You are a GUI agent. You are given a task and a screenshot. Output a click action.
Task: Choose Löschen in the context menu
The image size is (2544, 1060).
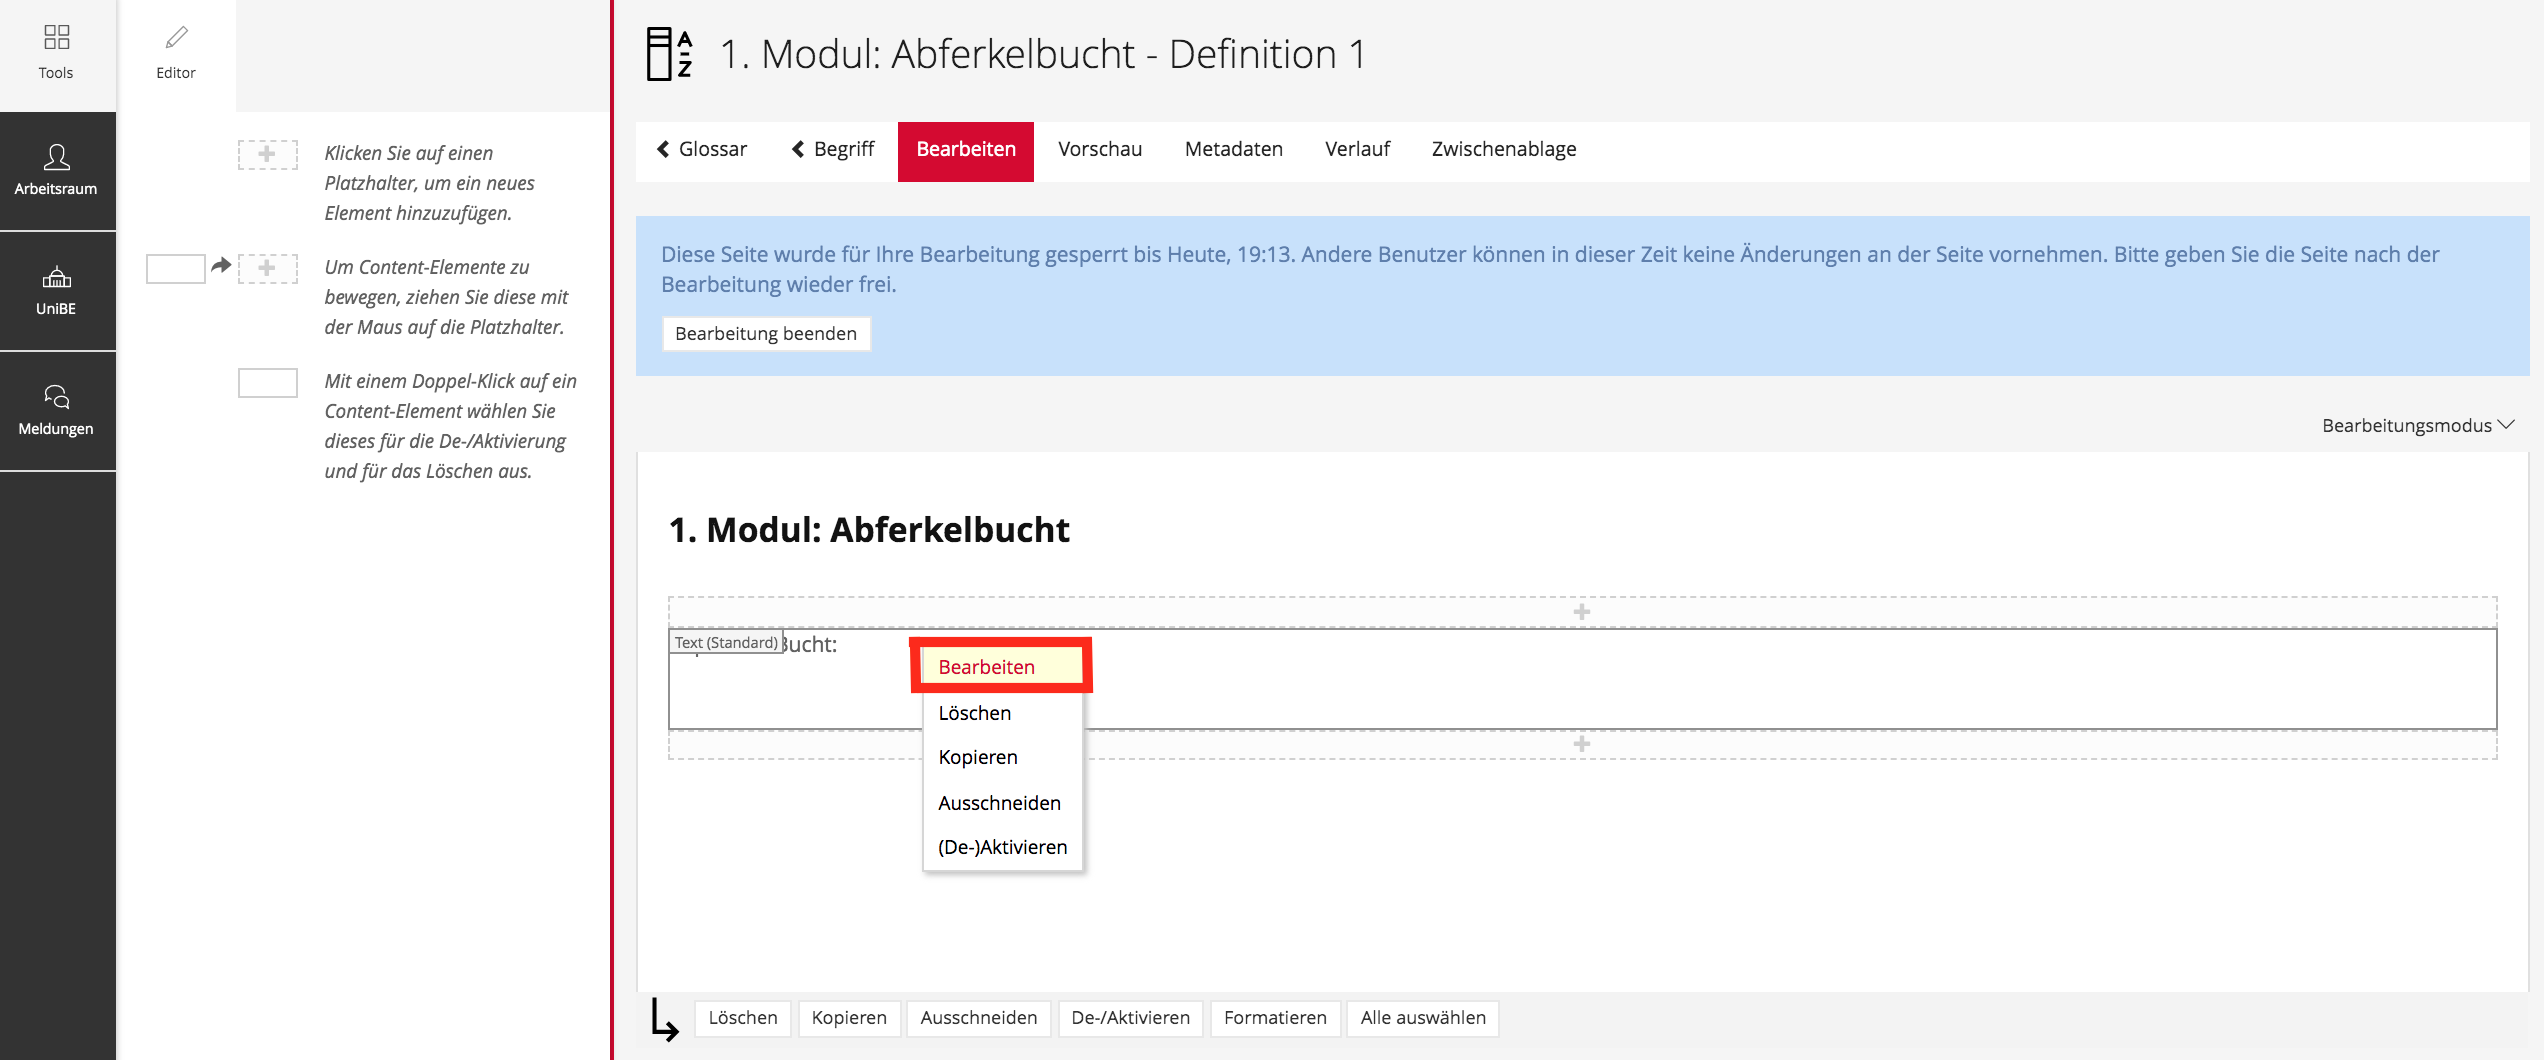click(1002, 713)
